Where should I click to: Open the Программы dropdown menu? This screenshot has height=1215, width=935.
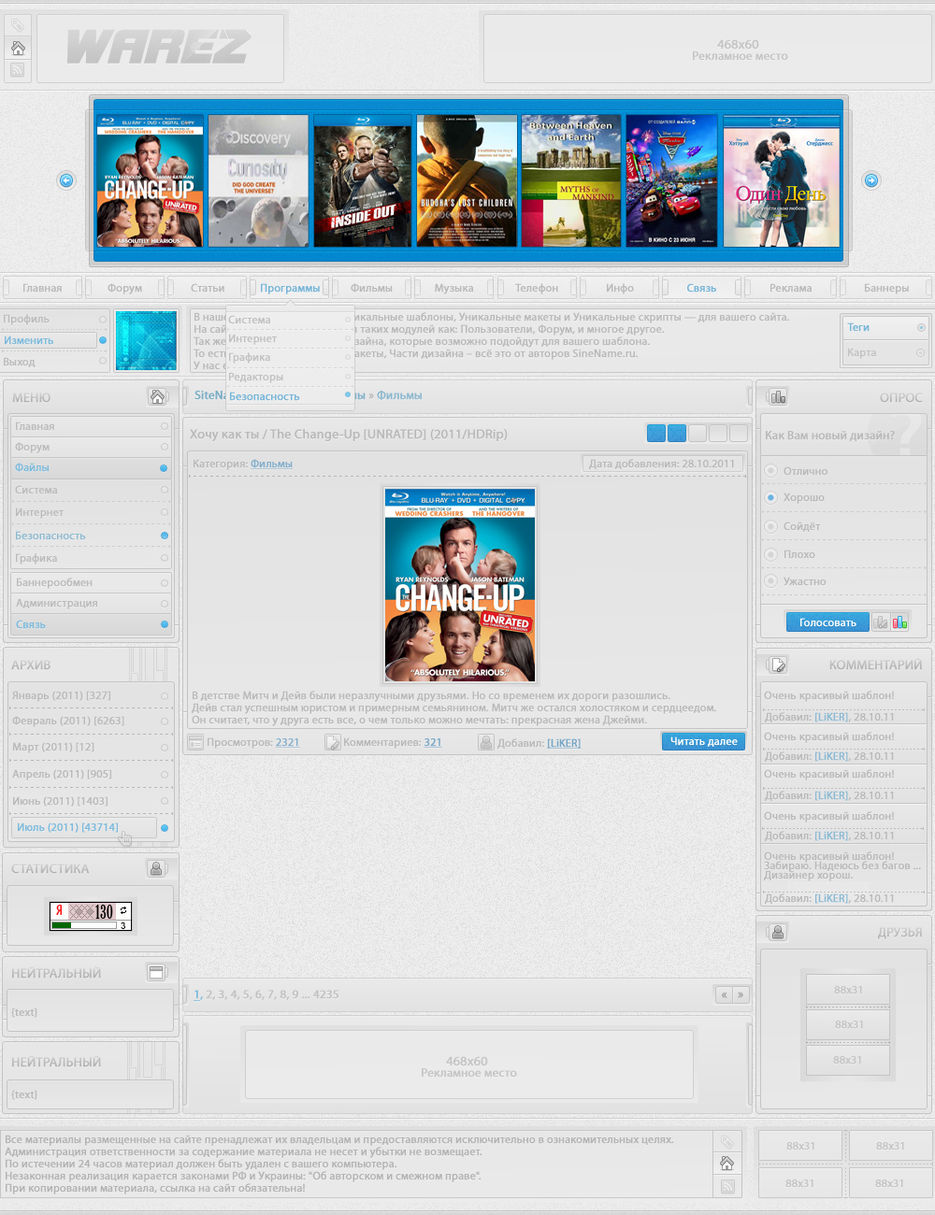(290, 288)
